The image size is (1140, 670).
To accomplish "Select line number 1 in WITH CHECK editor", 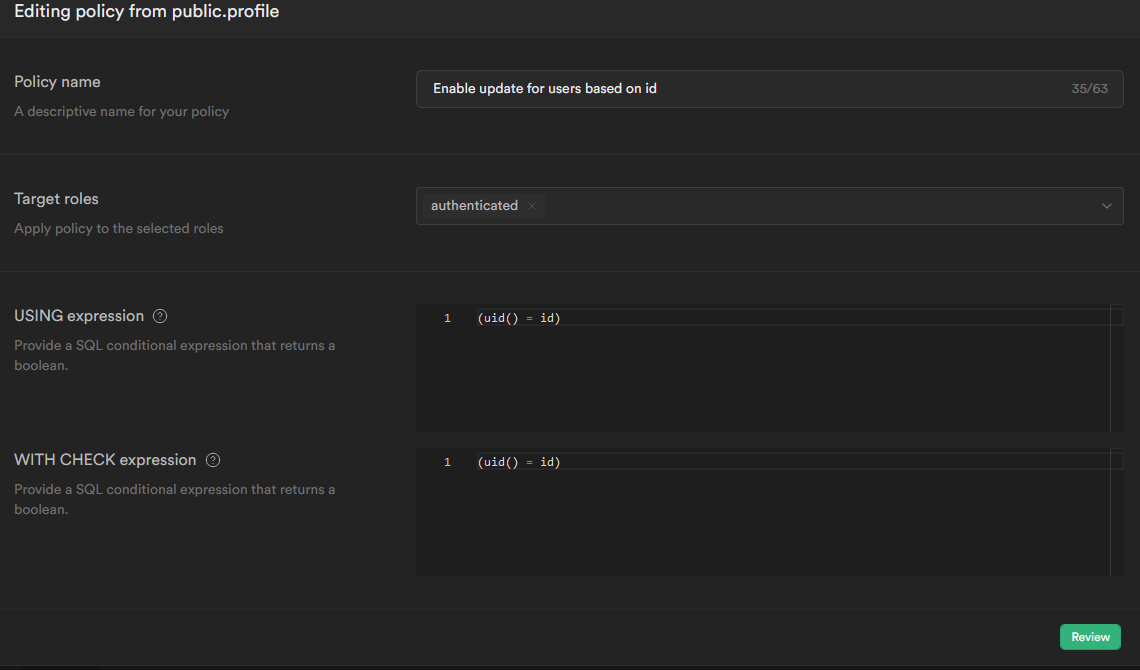I will 447,462.
